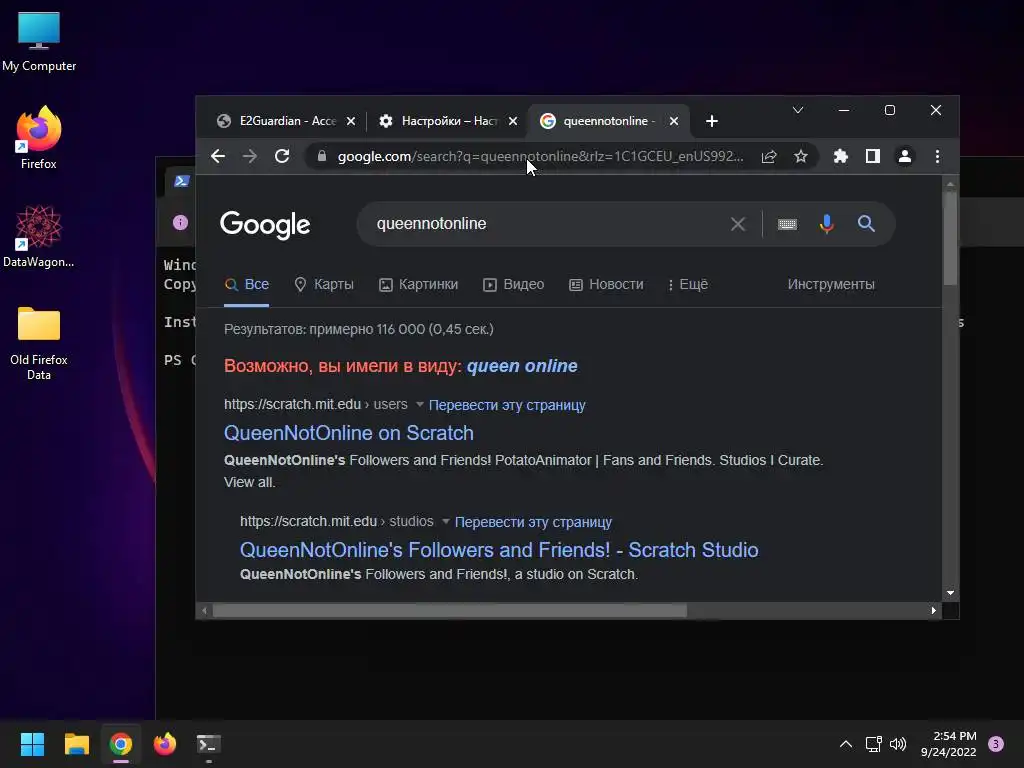Open the QueenNotOnline on Scratch result
Screen dimensions: 1024x768
pyautogui.click(x=349, y=433)
